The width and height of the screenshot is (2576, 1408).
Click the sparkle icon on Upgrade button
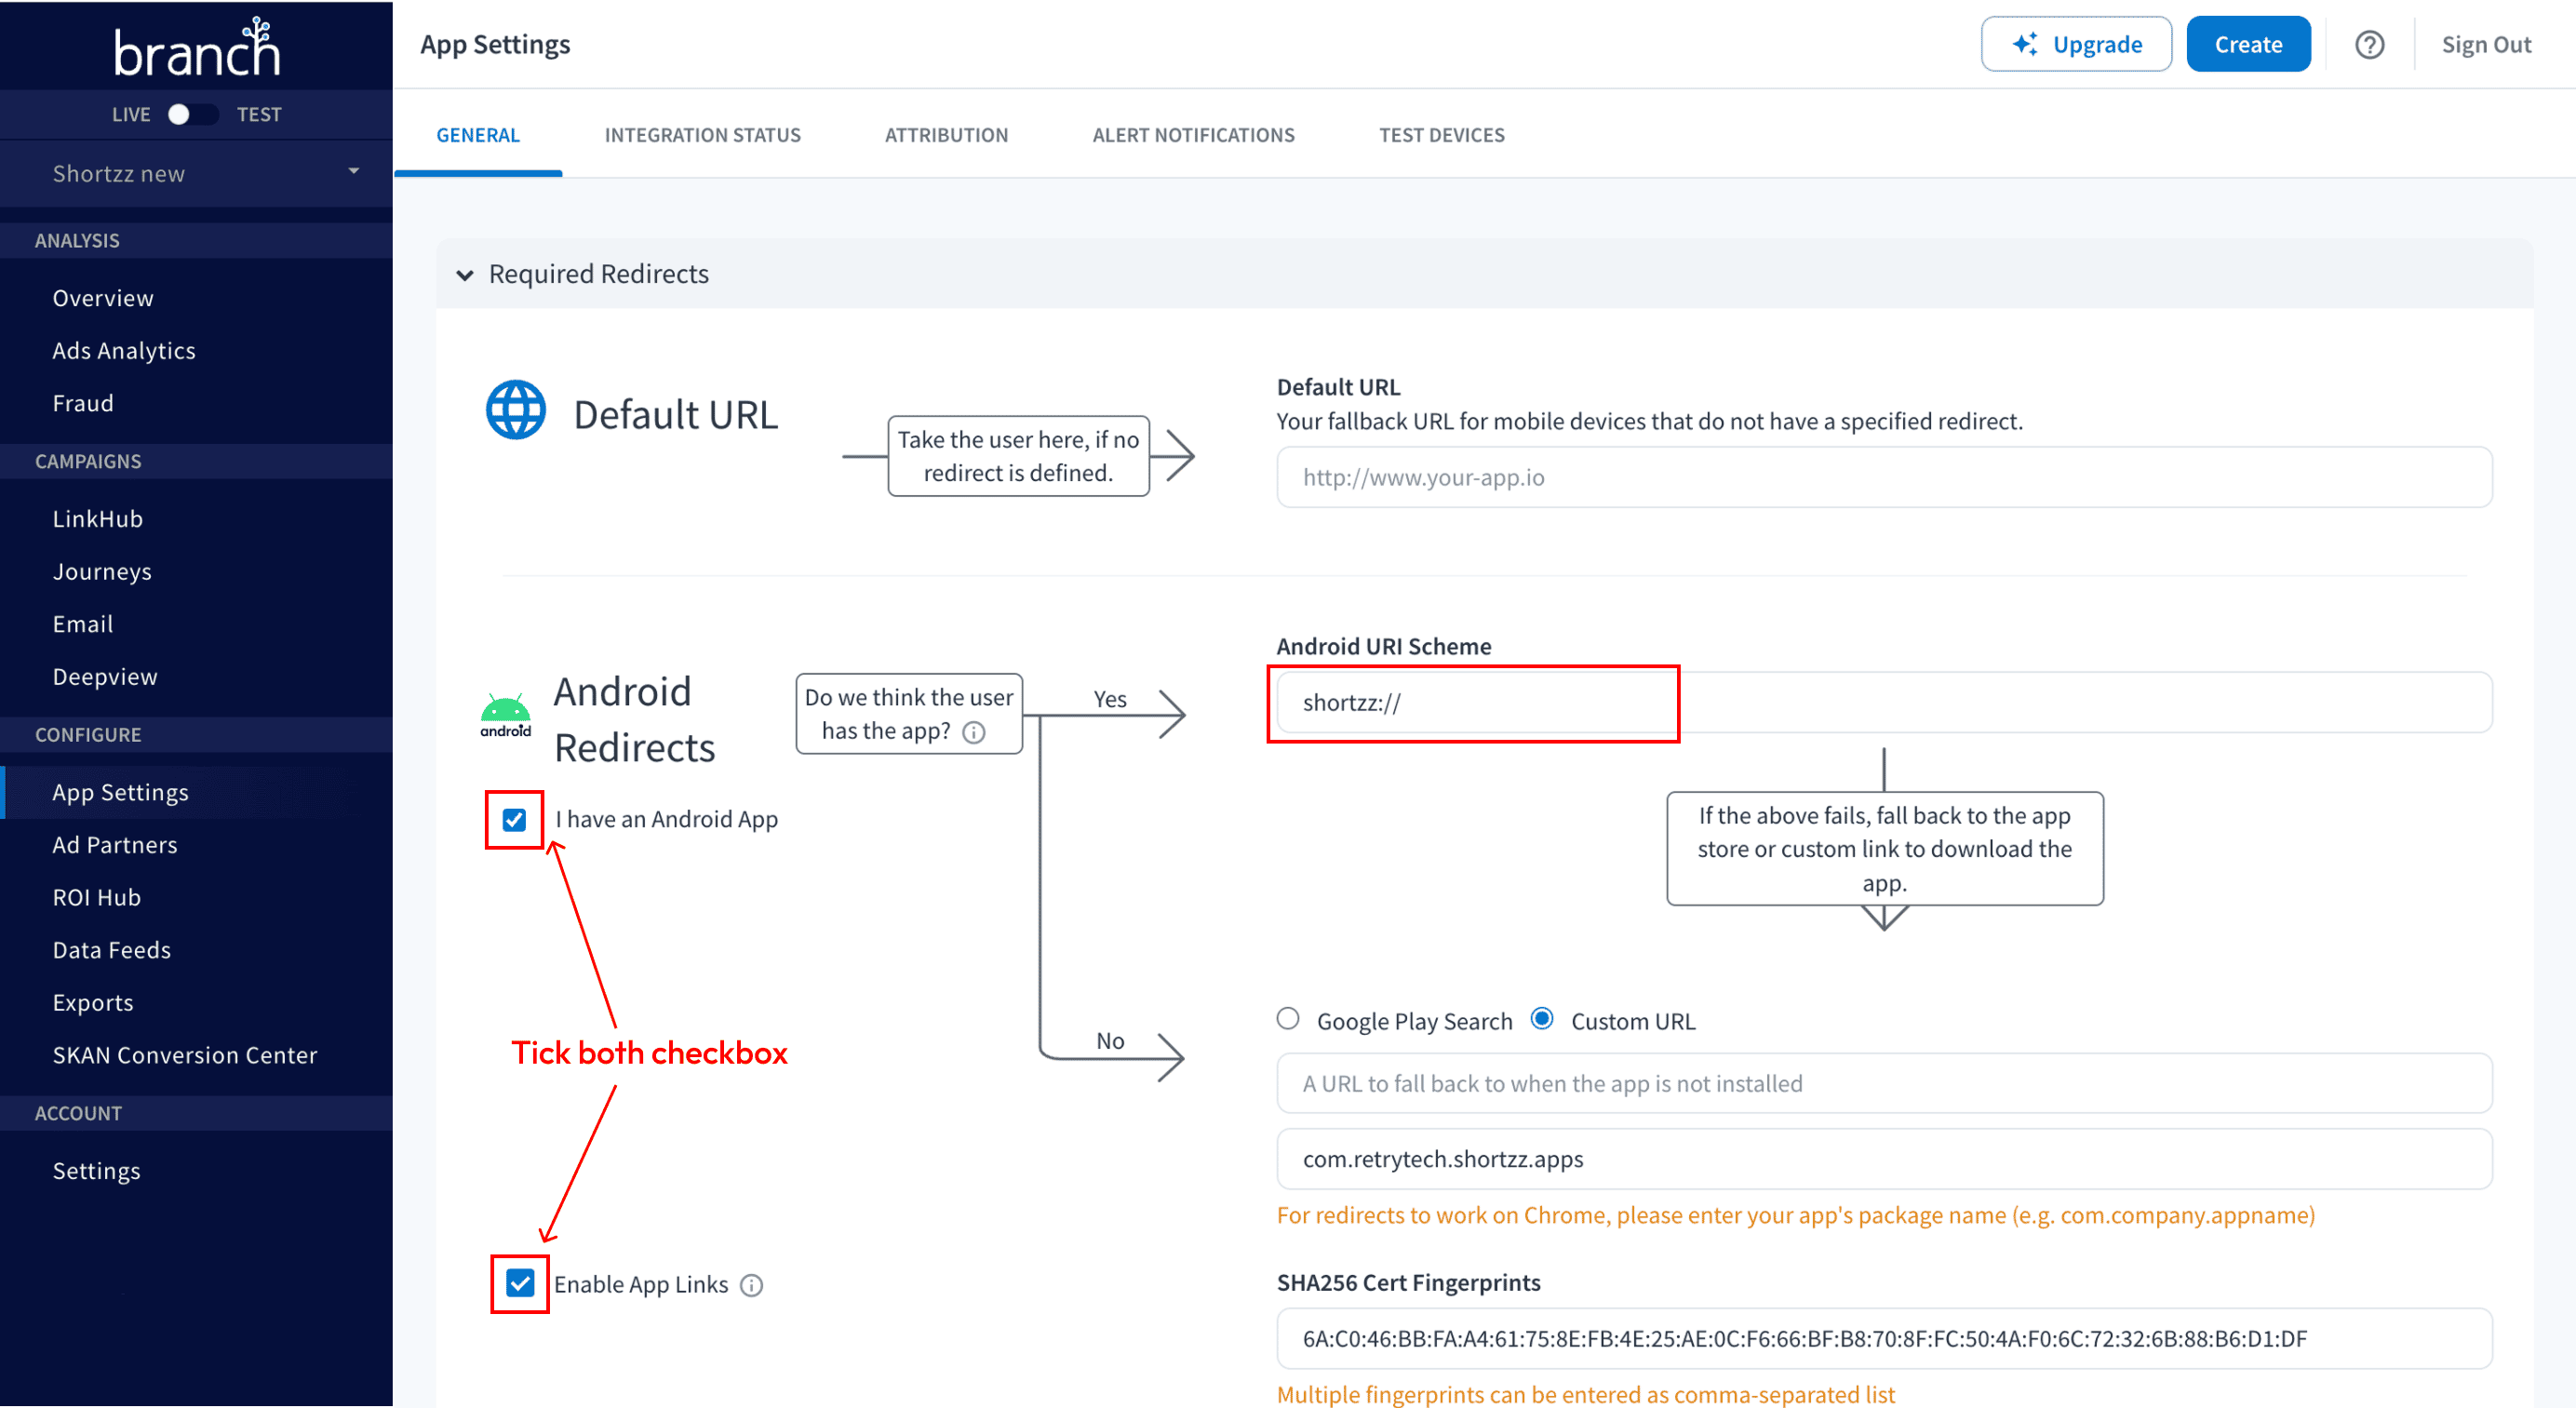point(2025,44)
